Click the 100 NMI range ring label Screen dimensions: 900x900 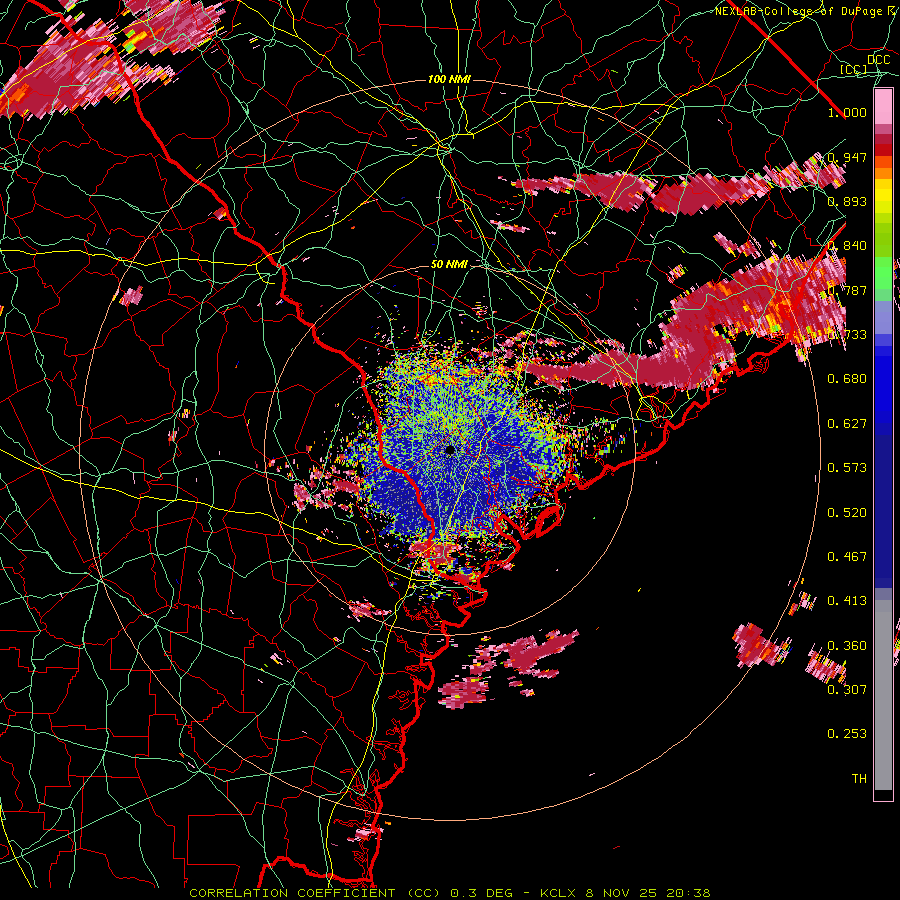pyautogui.click(x=449, y=79)
